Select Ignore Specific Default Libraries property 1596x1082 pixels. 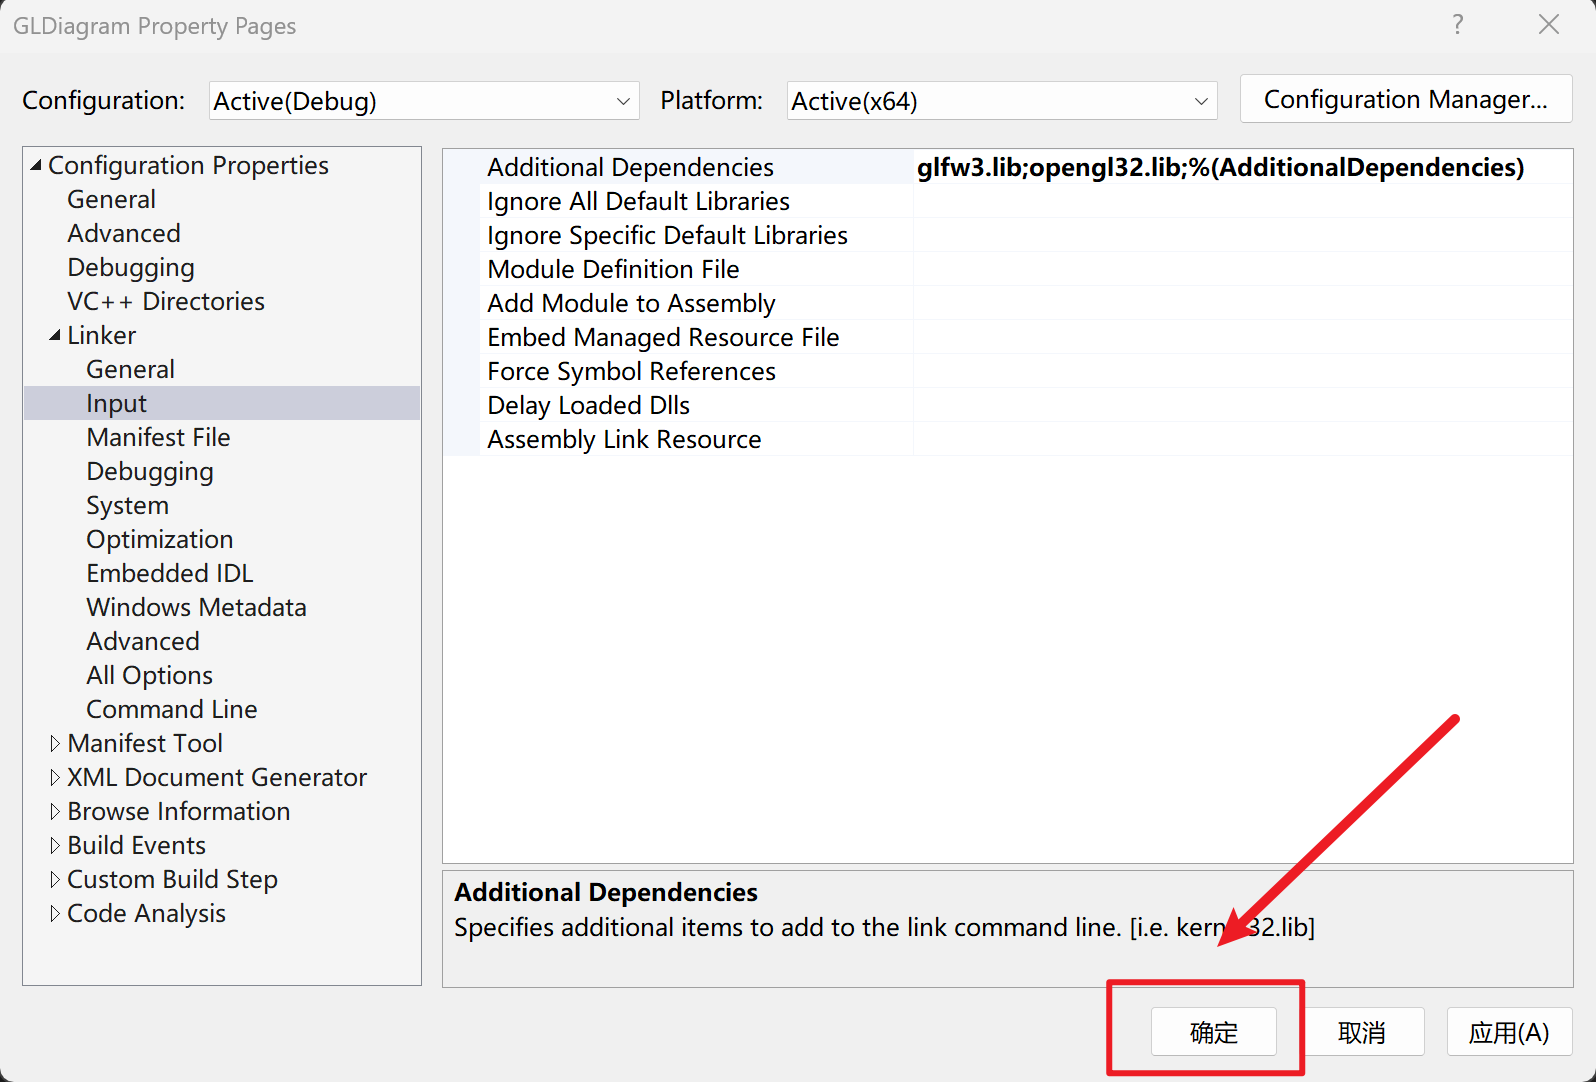tap(668, 236)
